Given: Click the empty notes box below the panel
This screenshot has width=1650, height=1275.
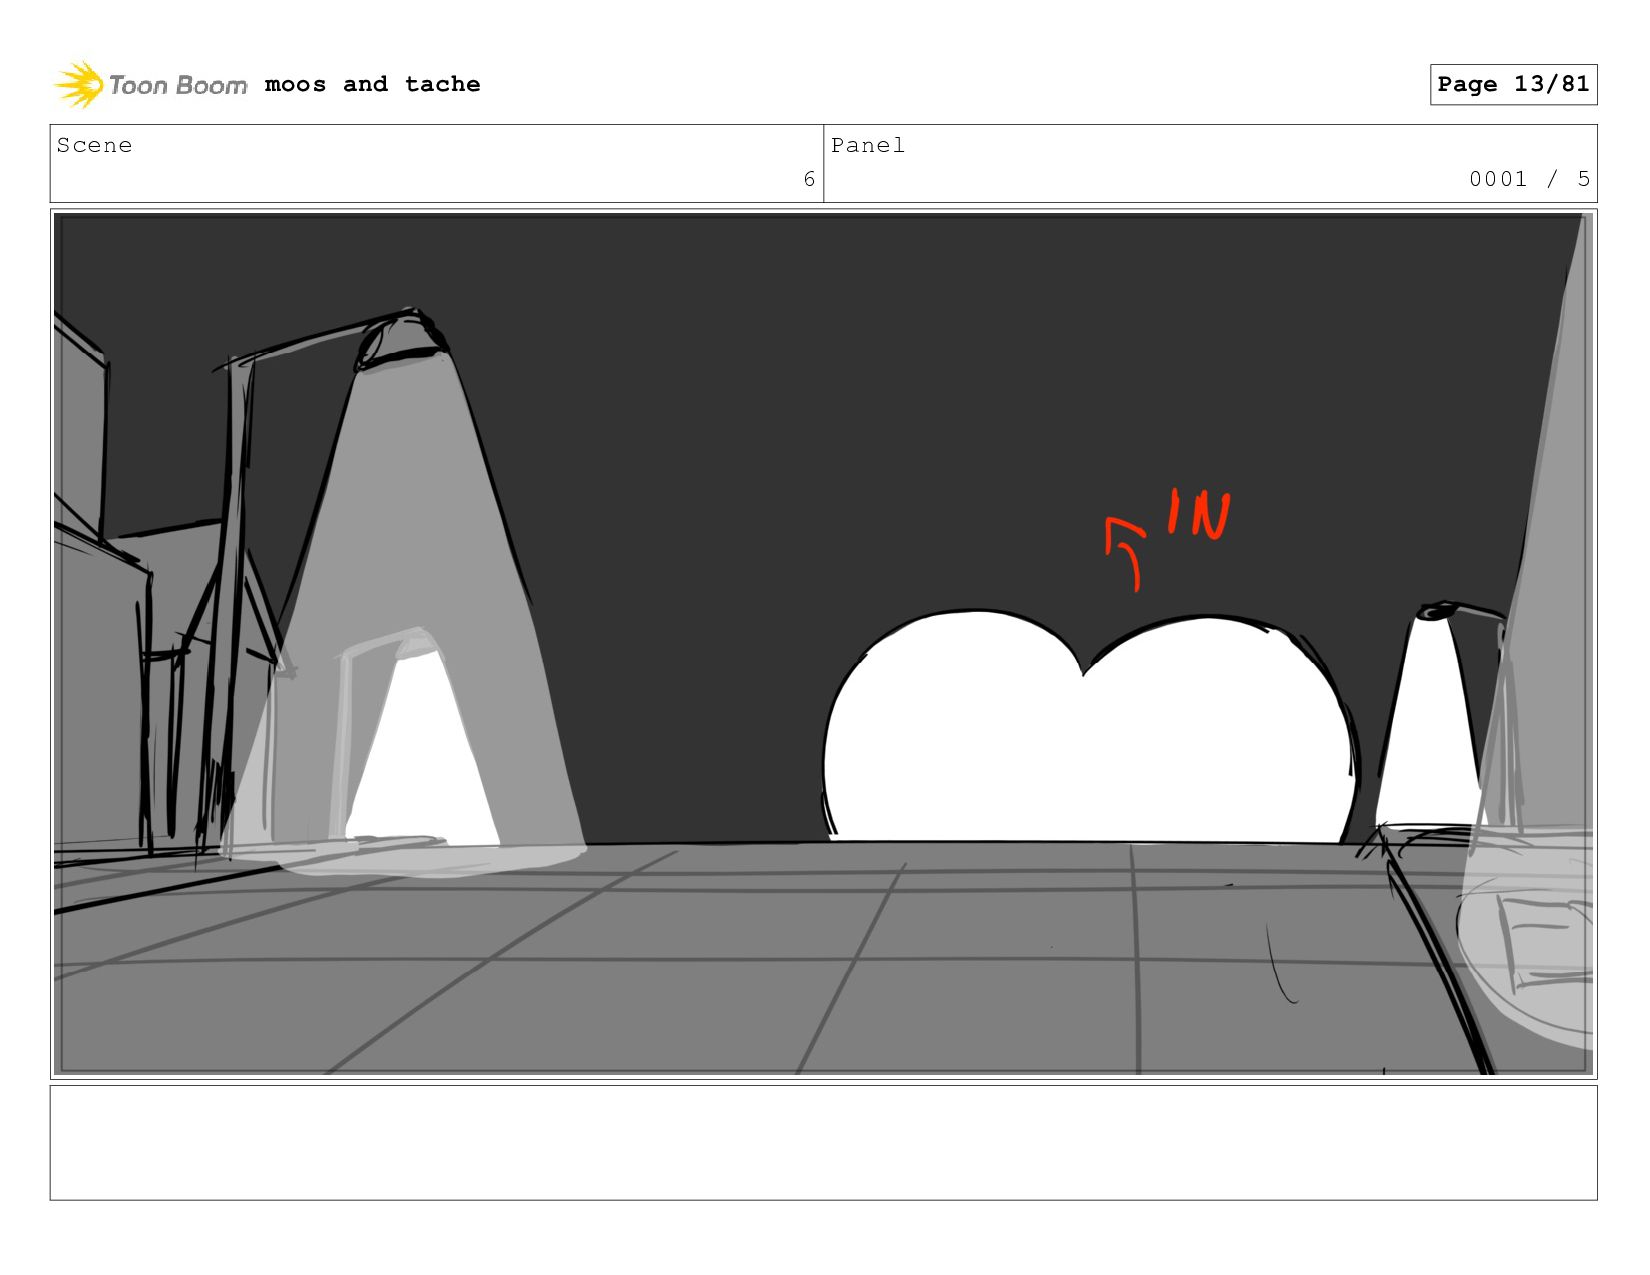Looking at the screenshot, I should [824, 1143].
